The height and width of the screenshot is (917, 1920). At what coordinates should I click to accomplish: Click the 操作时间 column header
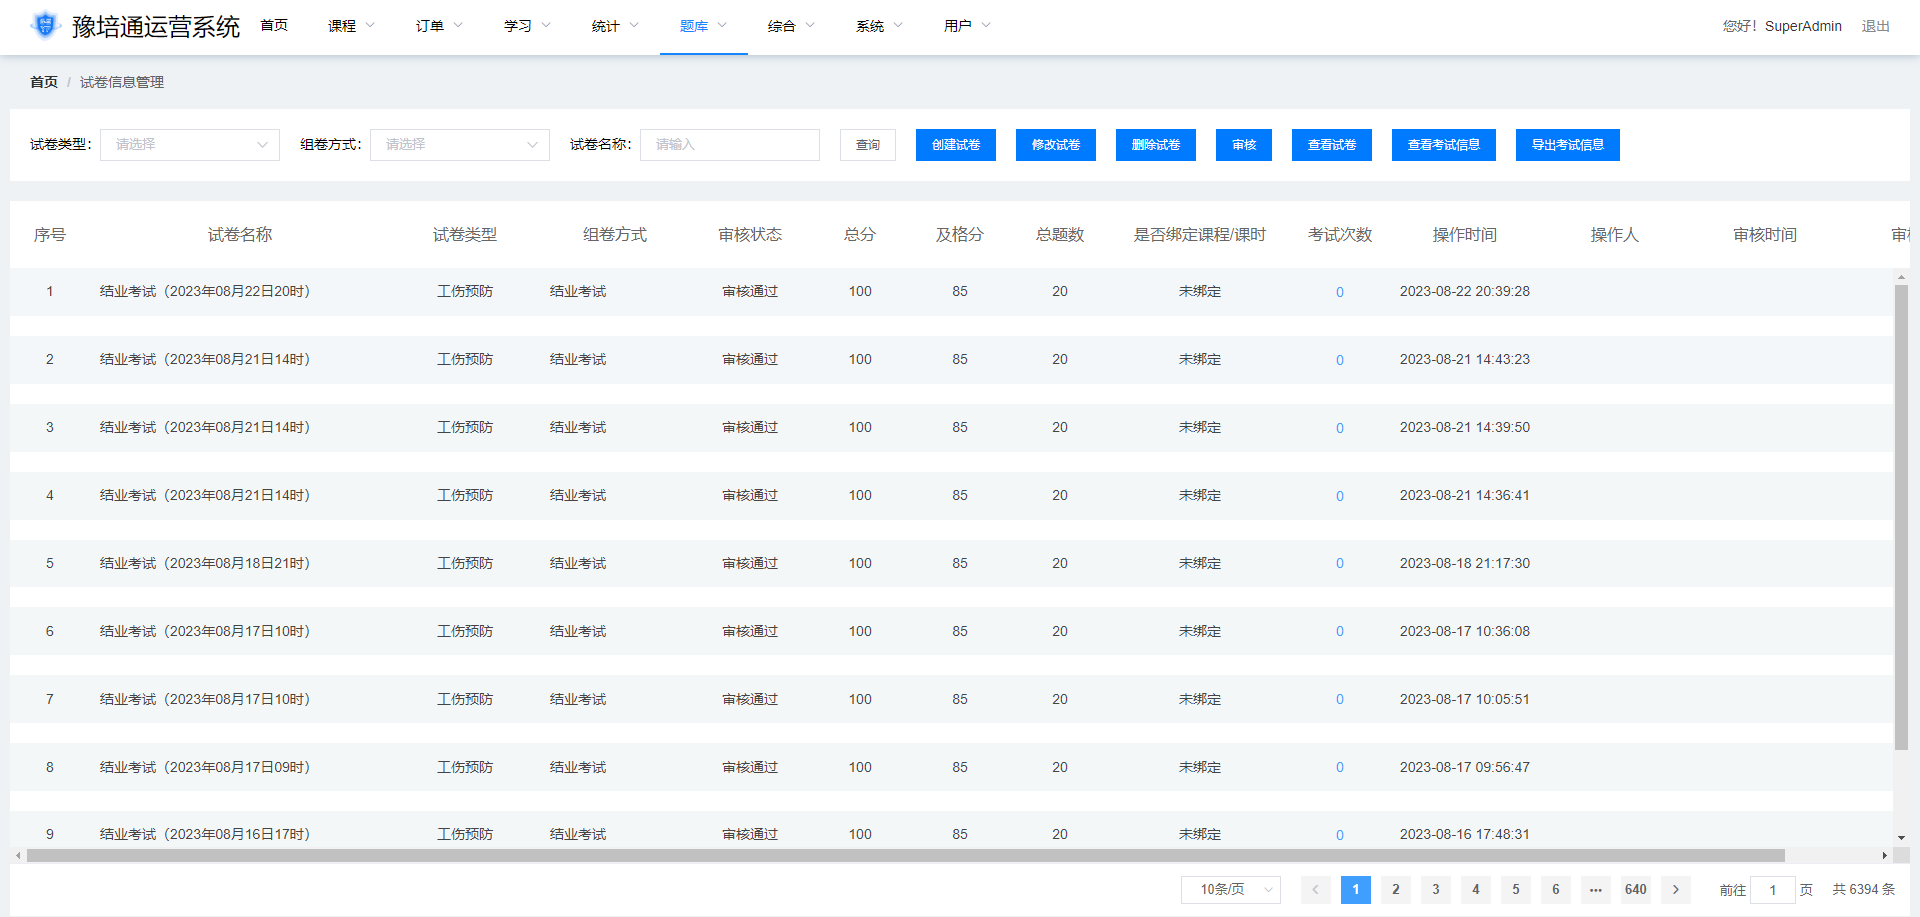(1465, 235)
